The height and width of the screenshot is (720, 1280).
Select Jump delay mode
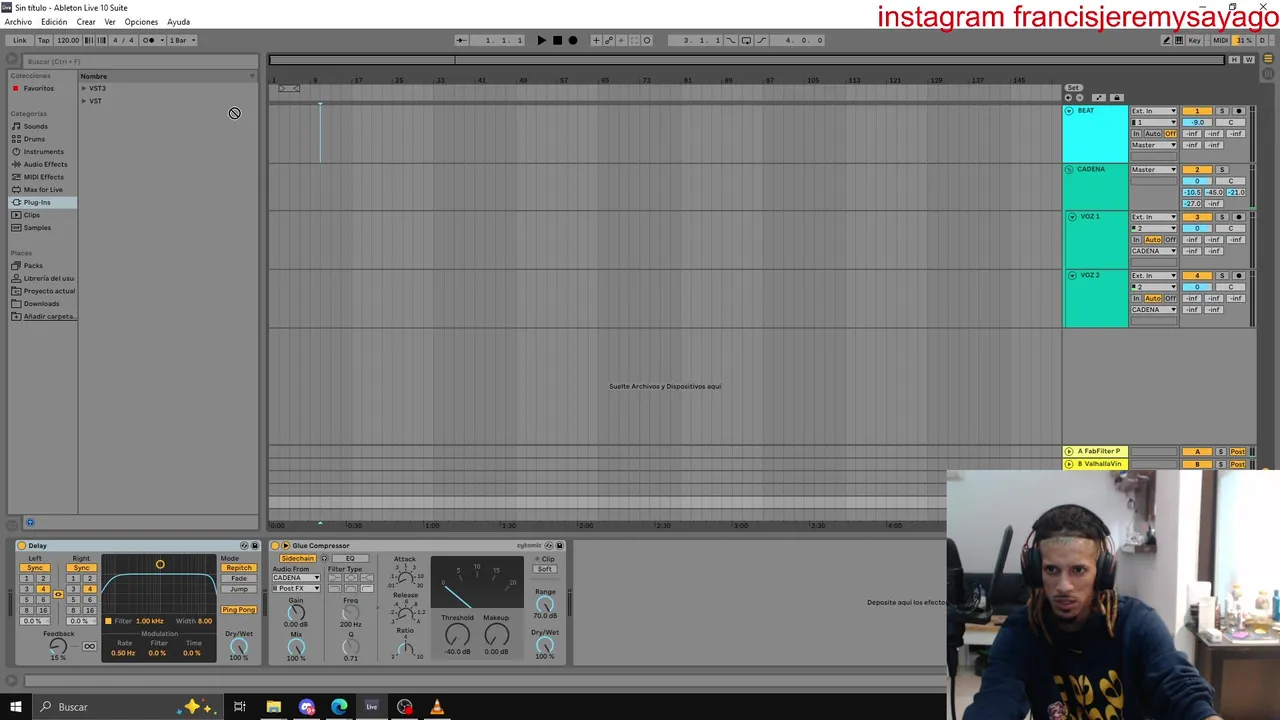point(238,589)
